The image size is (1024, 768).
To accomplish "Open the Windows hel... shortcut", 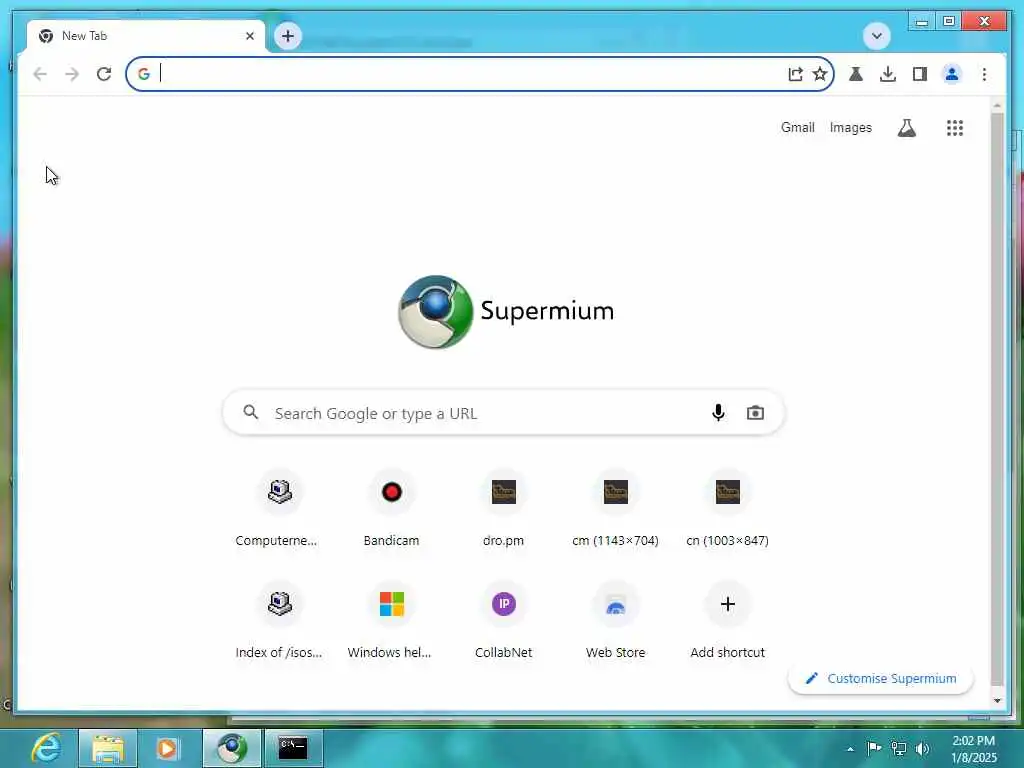I will pos(391,621).
